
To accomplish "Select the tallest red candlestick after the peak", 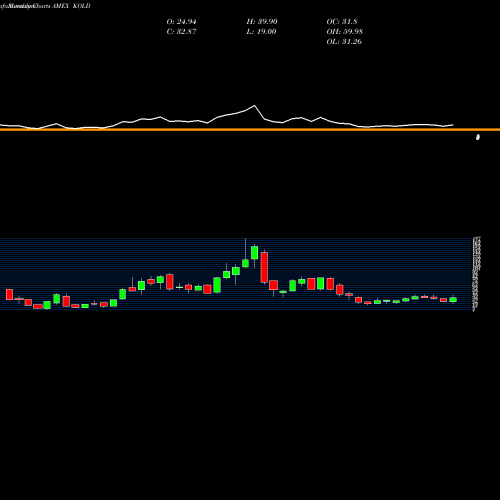I will (264, 267).
